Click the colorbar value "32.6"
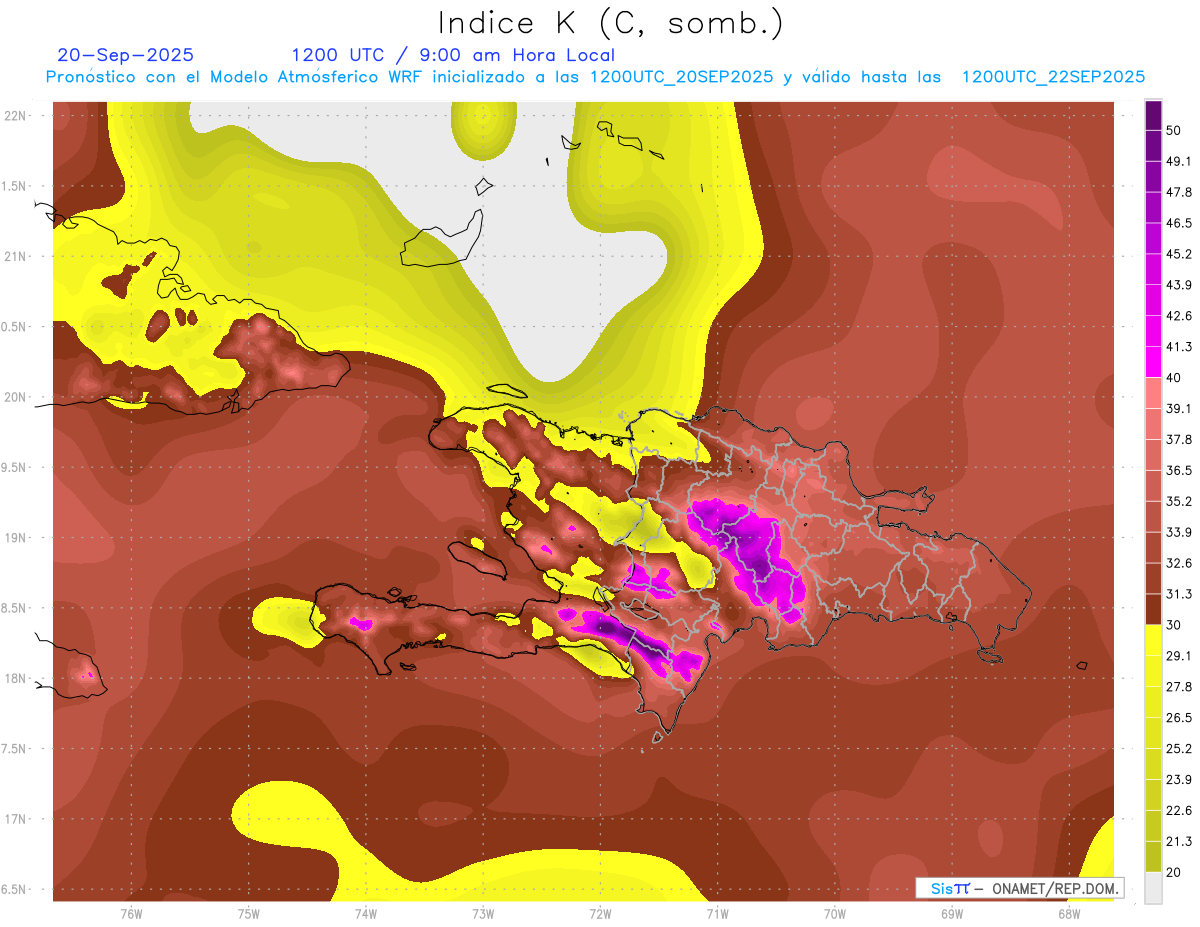Screen dimensions: 1200x927 1180,563
